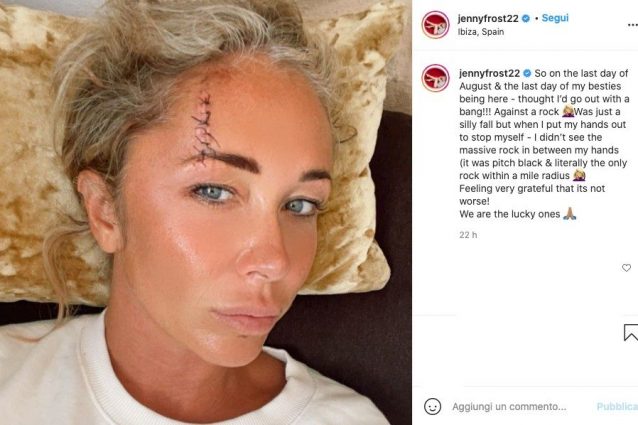638x425 pixels.
Task: Open the three-dots more options menu
Action: tap(632, 25)
